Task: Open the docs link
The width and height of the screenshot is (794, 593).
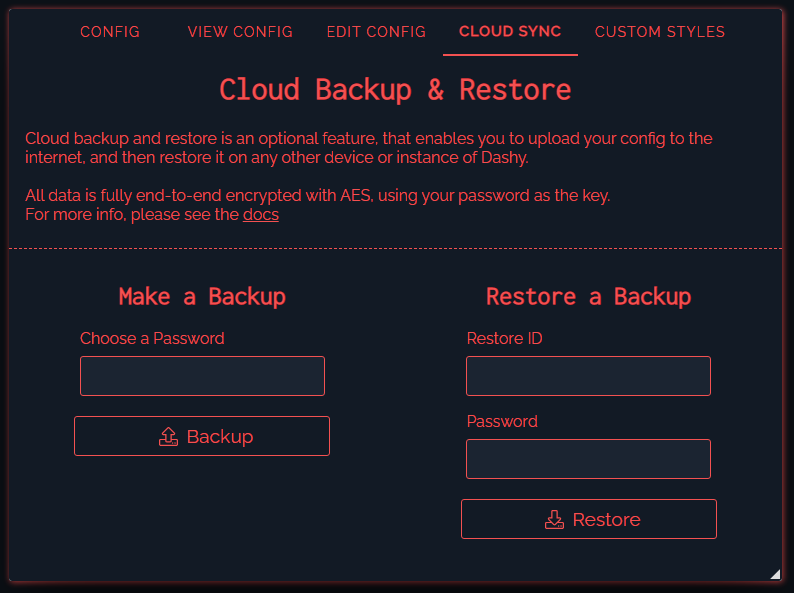Action: 261,215
